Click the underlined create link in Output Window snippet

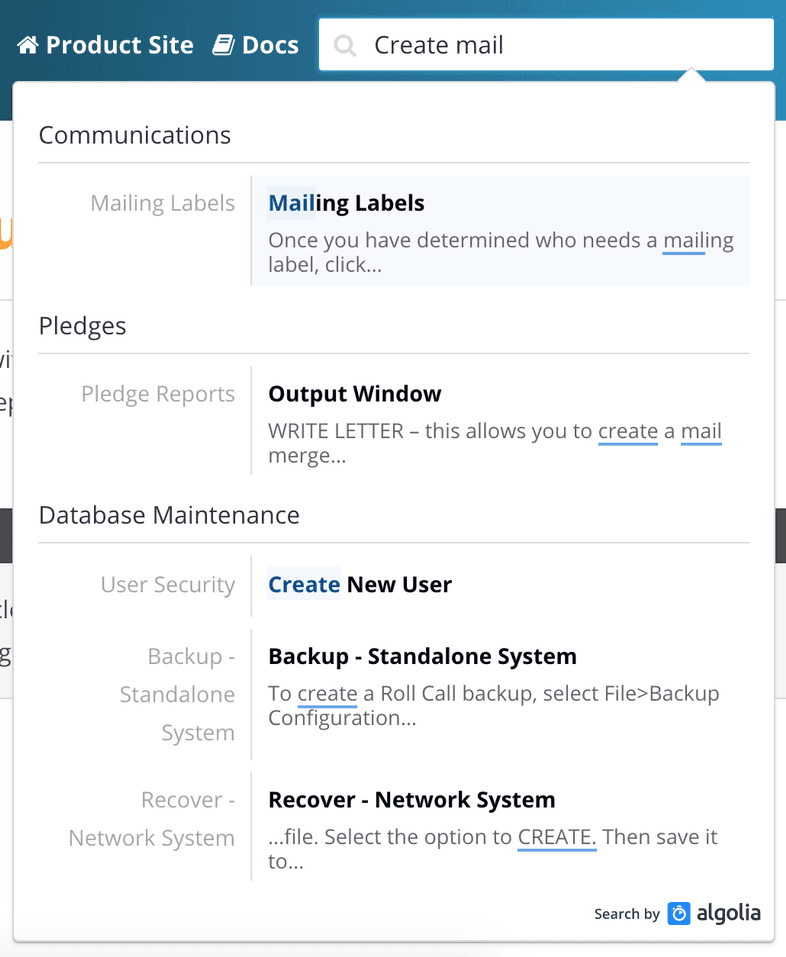(x=626, y=431)
